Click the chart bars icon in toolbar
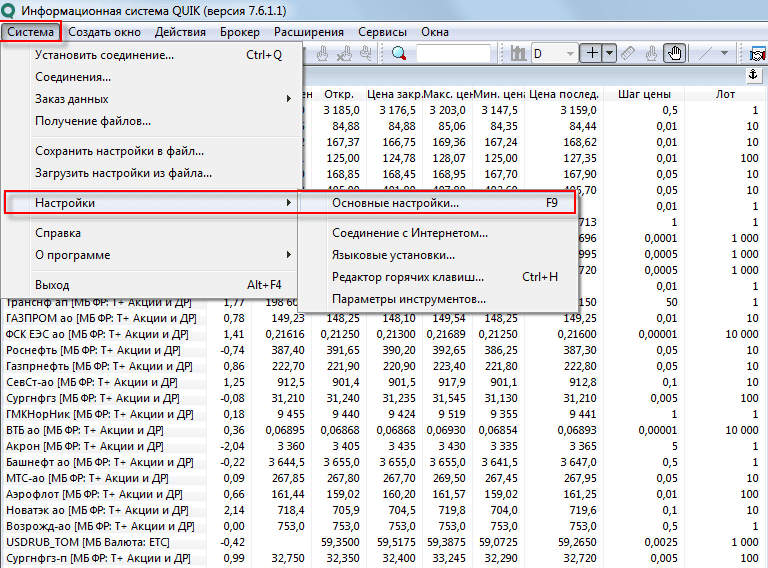Image resolution: width=768 pixels, height=568 pixels. [x=518, y=53]
